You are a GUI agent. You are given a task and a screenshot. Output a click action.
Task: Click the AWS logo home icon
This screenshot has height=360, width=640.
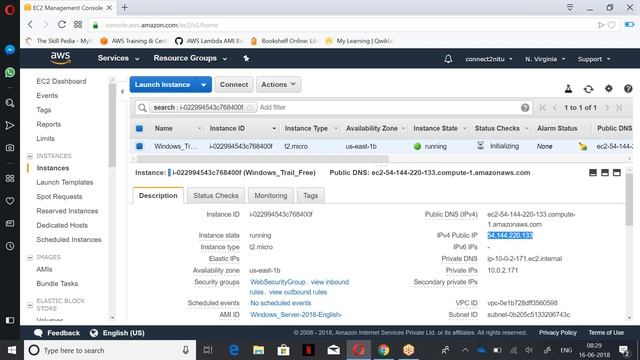pyautogui.click(x=60, y=58)
